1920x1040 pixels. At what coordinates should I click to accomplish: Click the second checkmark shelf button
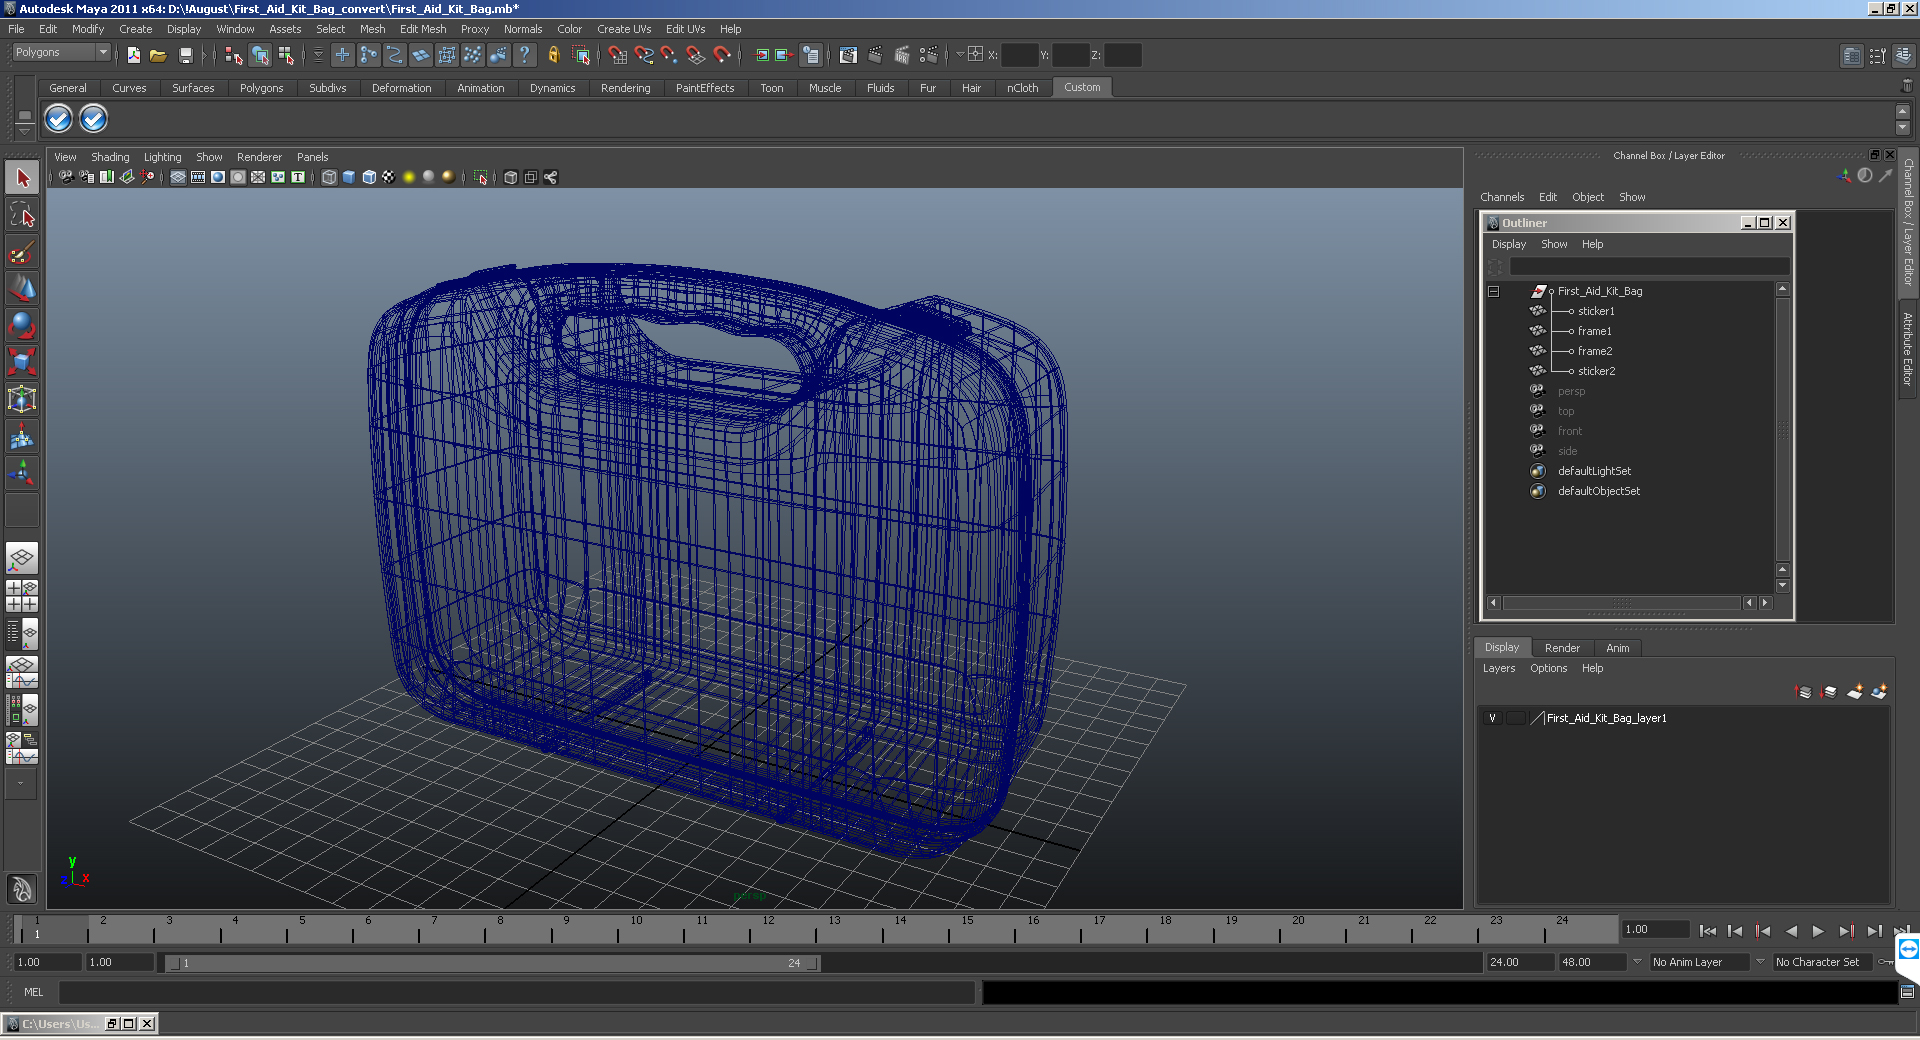click(x=93, y=119)
